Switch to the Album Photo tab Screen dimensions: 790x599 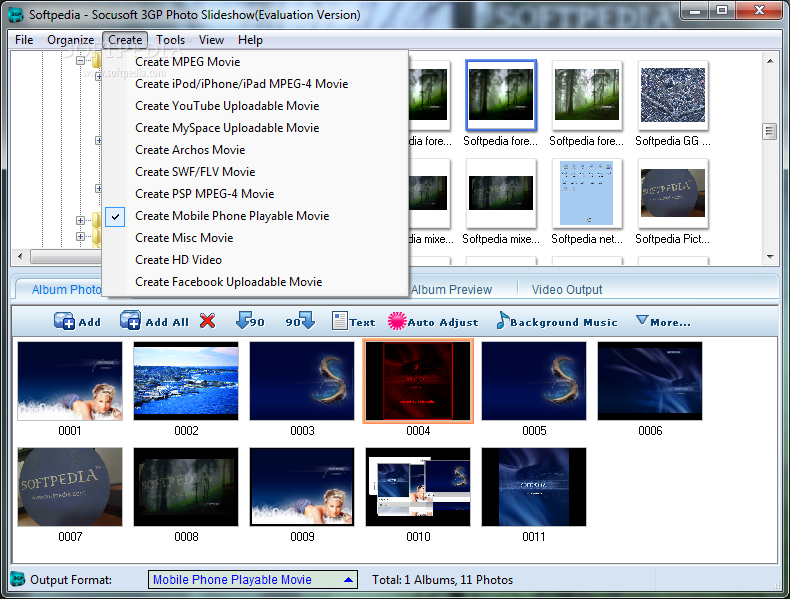(x=66, y=290)
